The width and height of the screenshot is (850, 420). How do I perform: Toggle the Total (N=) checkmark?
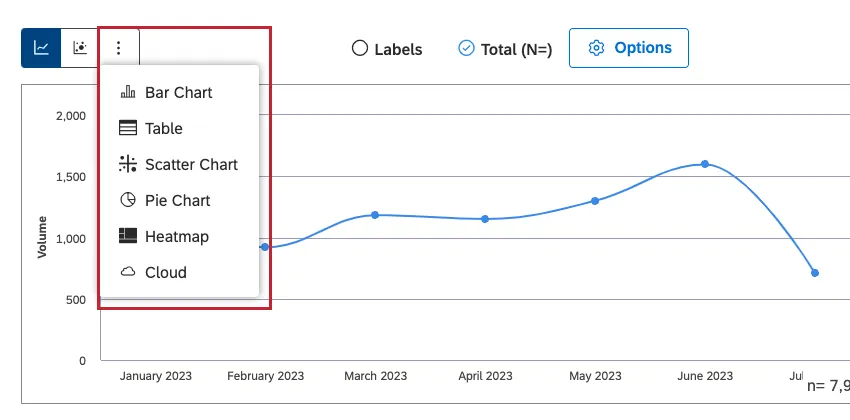point(466,48)
